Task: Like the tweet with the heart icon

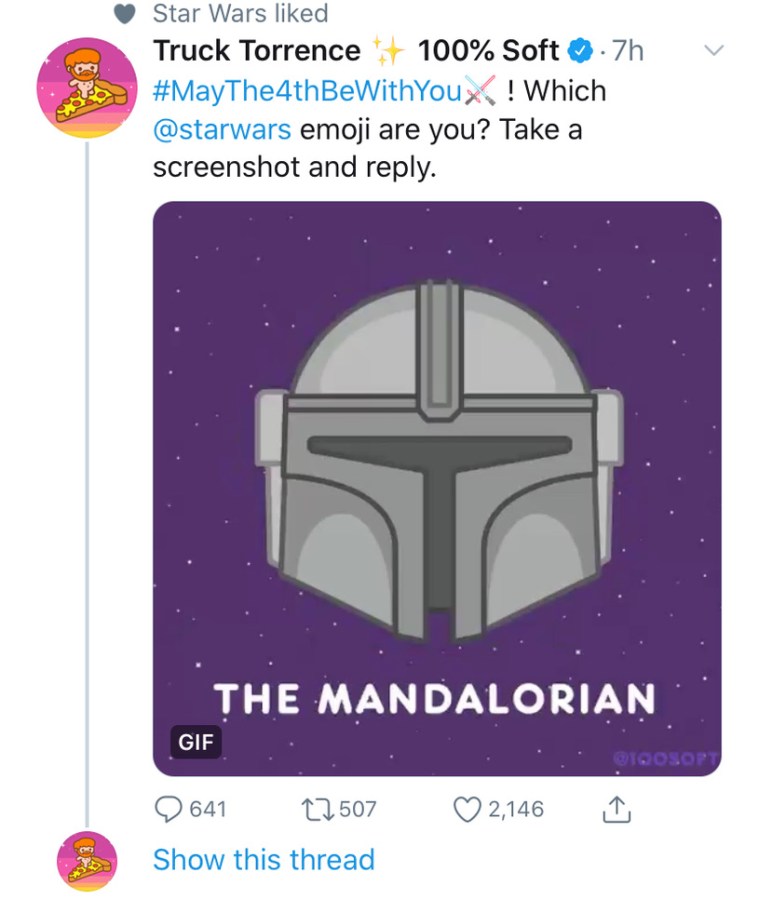Action: click(469, 808)
